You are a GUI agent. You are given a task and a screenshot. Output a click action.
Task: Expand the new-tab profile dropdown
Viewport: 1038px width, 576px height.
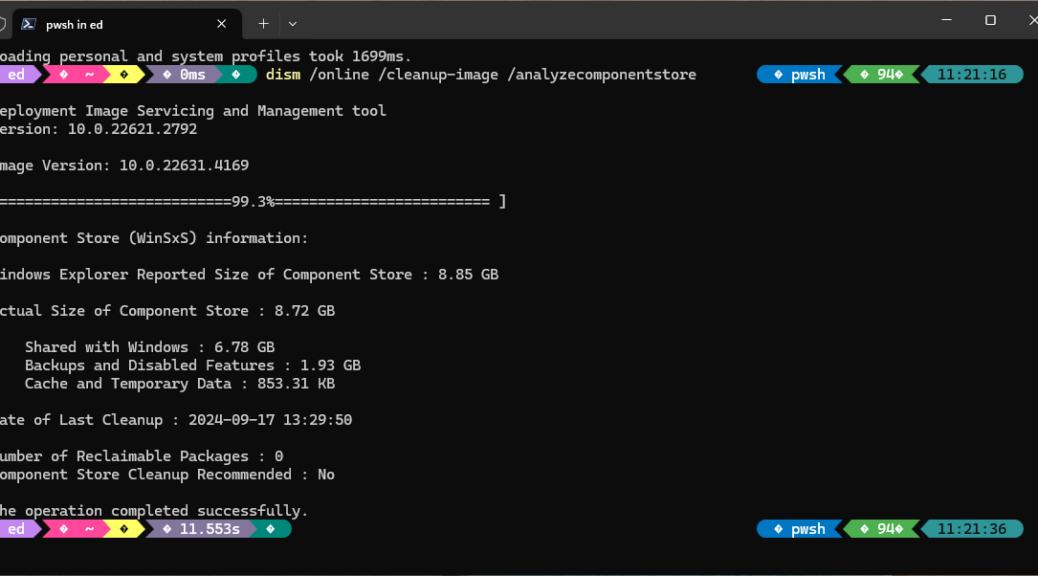[x=293, y=24]
